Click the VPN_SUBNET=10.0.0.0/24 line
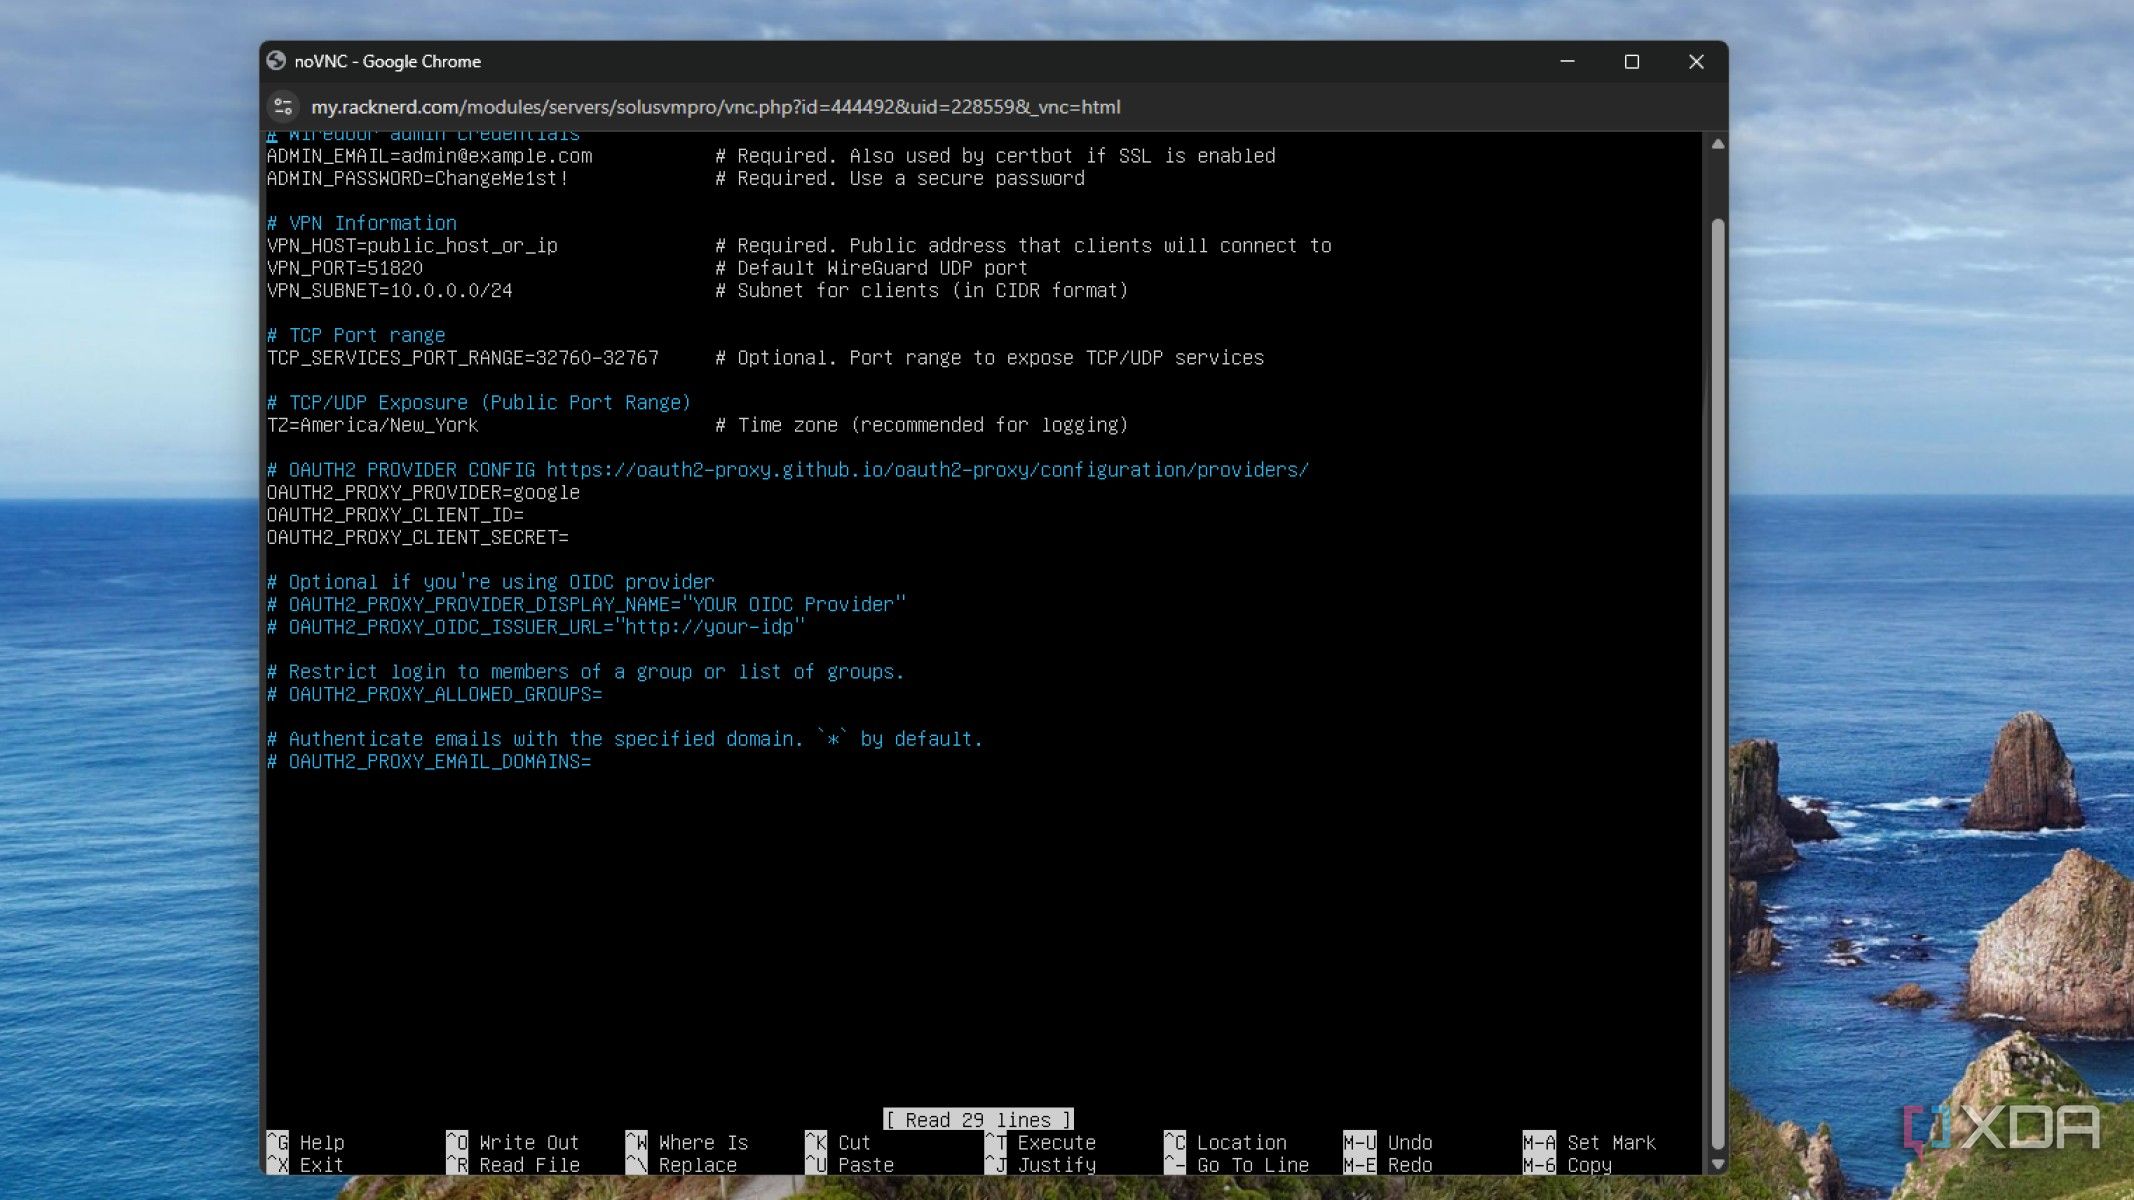Viewport: 2134px width, 1200px height. (389, 291)
